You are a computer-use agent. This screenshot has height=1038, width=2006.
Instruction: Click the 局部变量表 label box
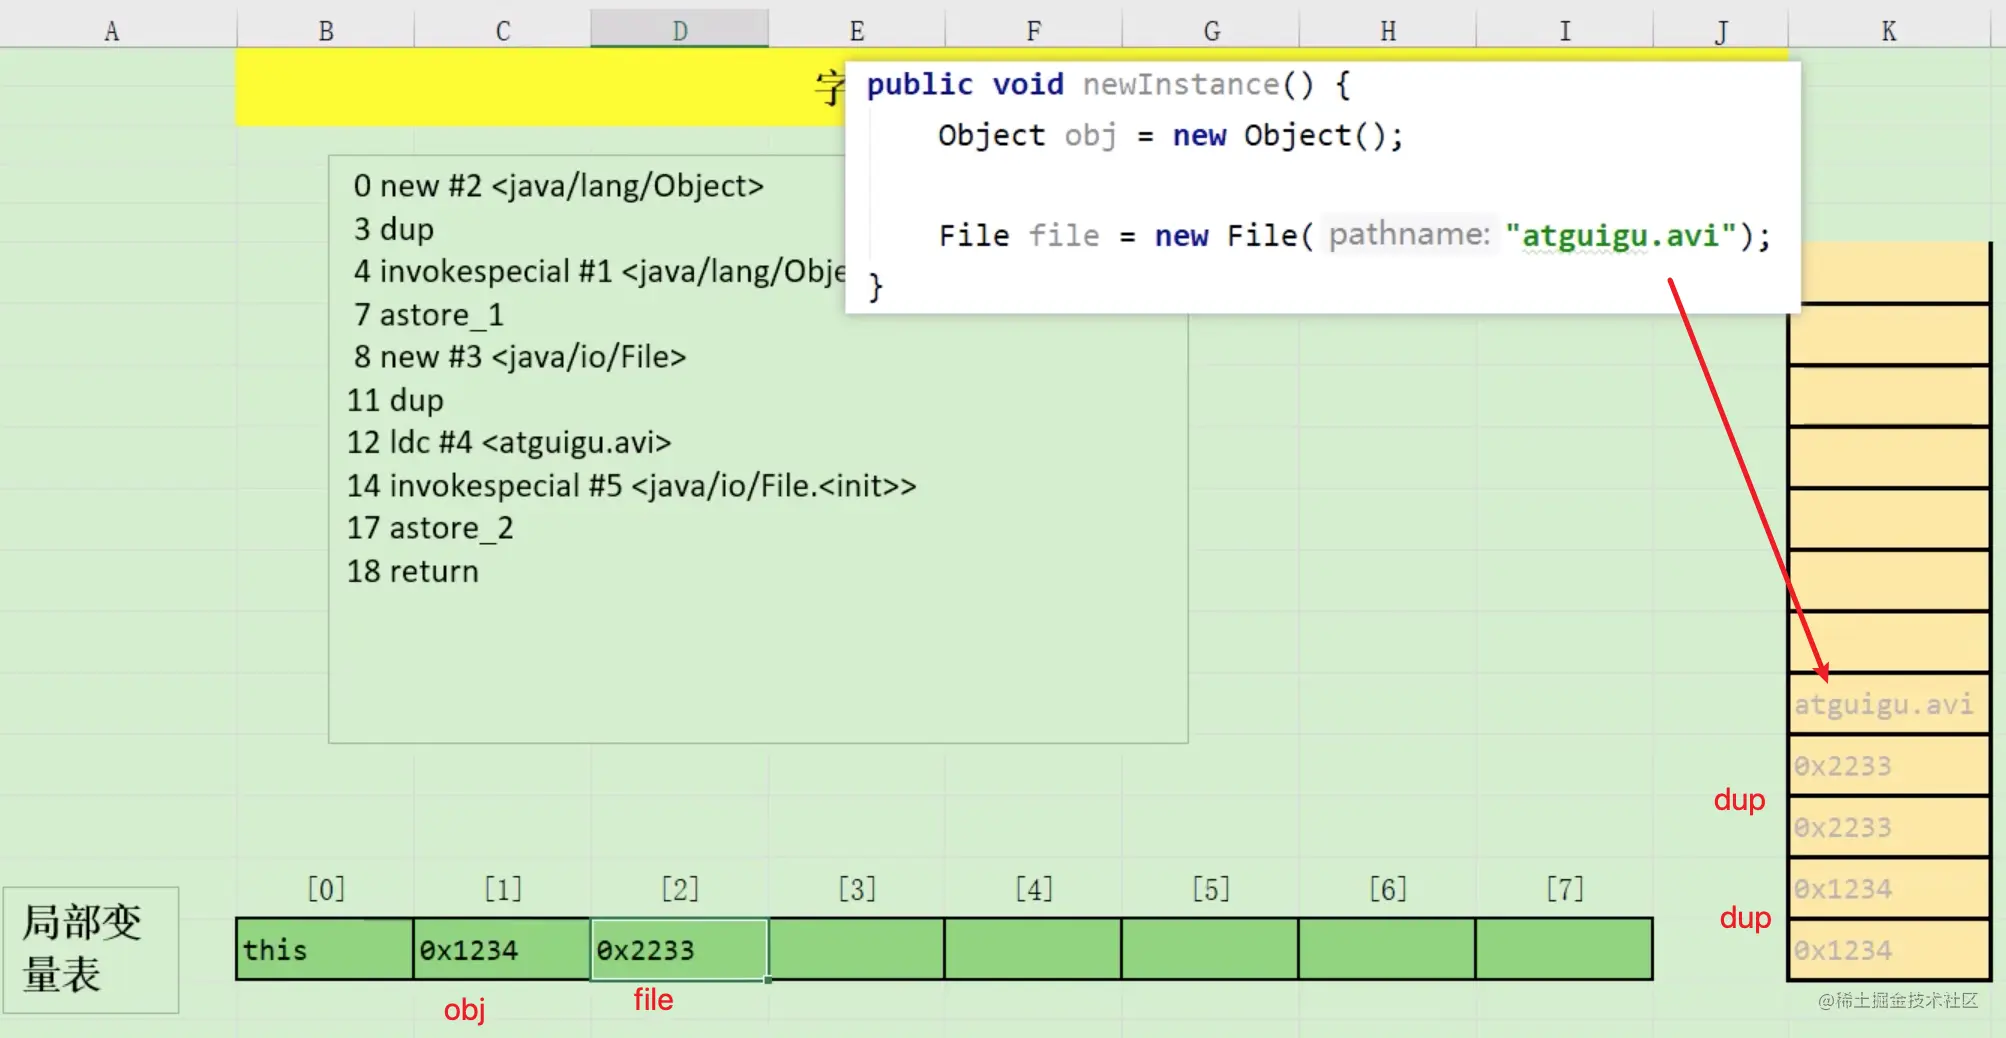(91, 950)
